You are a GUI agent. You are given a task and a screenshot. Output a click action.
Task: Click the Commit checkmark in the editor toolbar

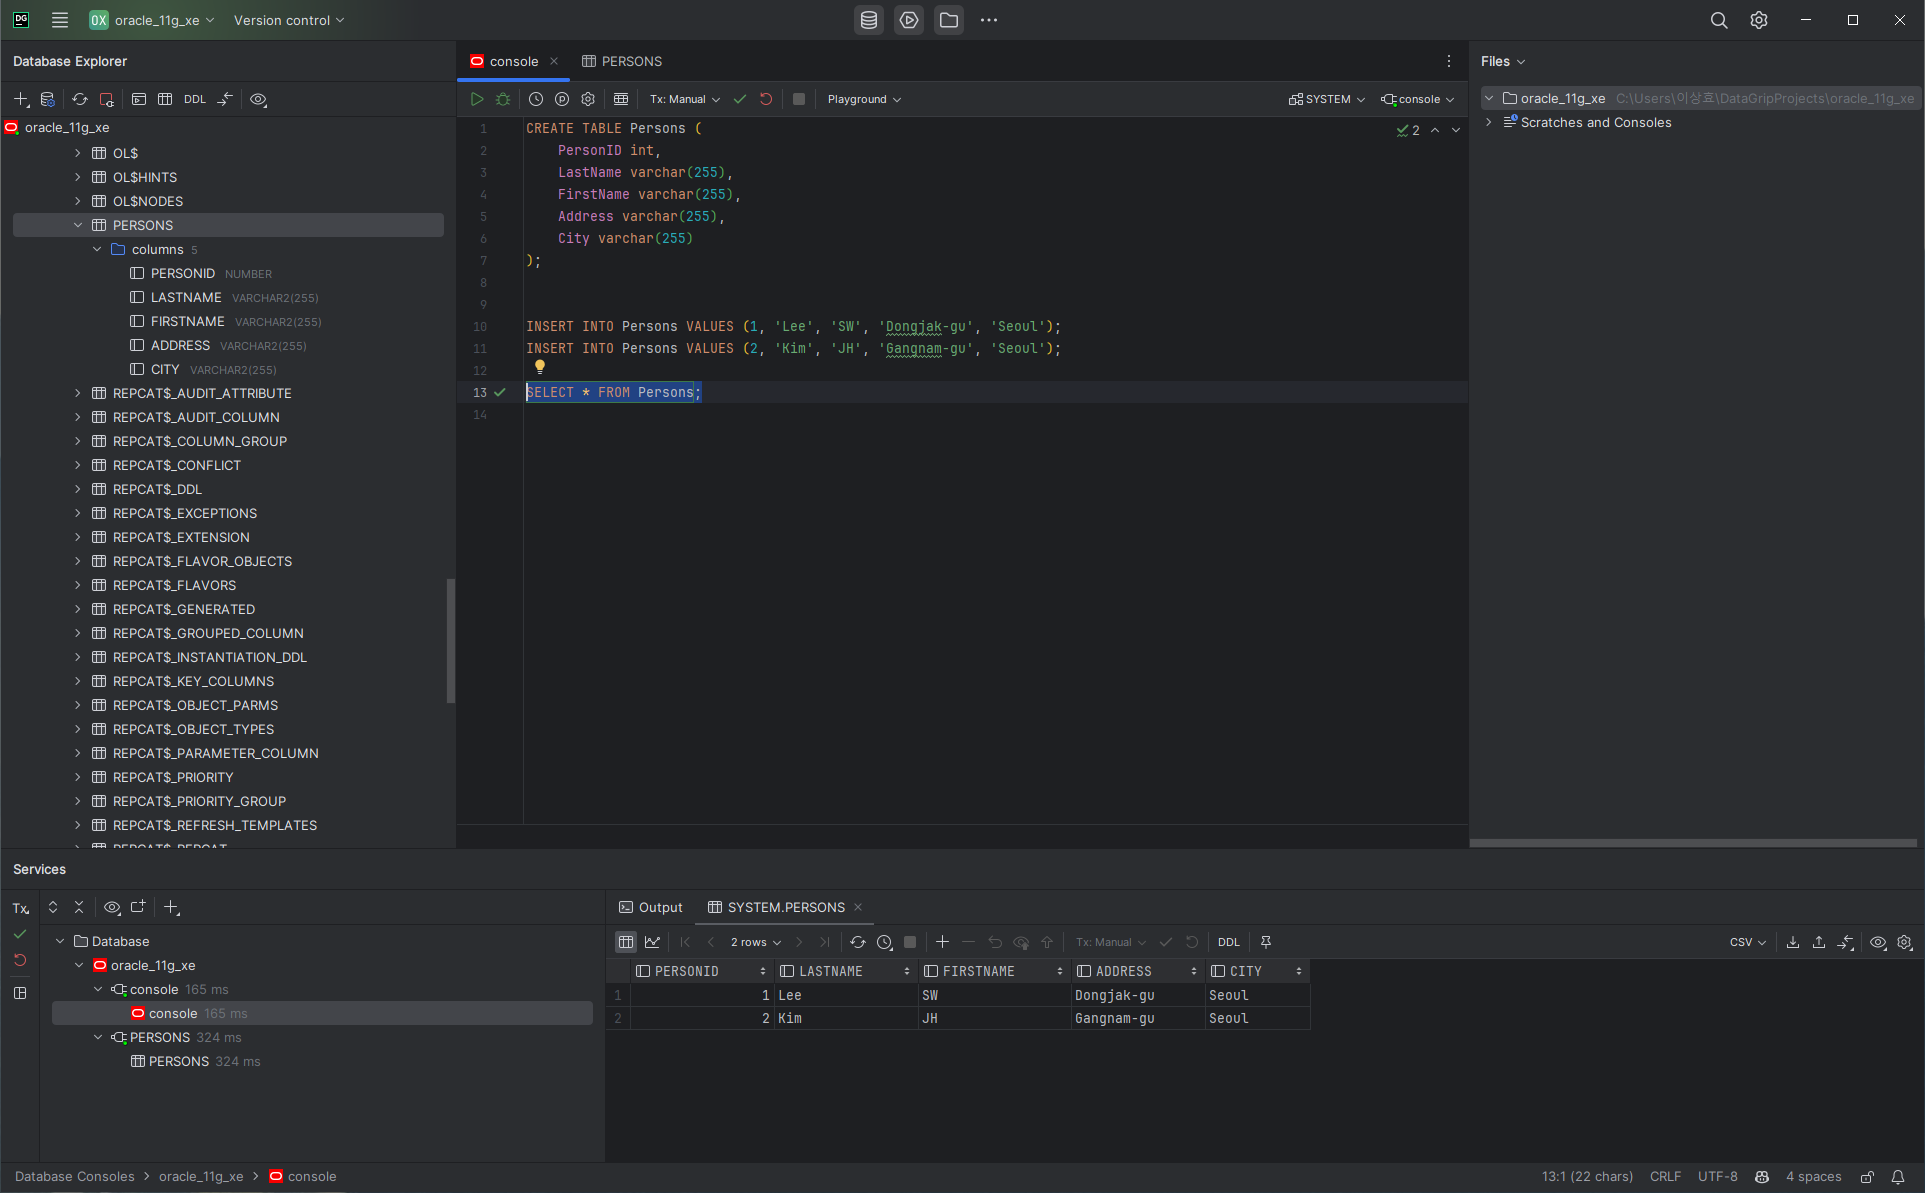tap(740, 99)
